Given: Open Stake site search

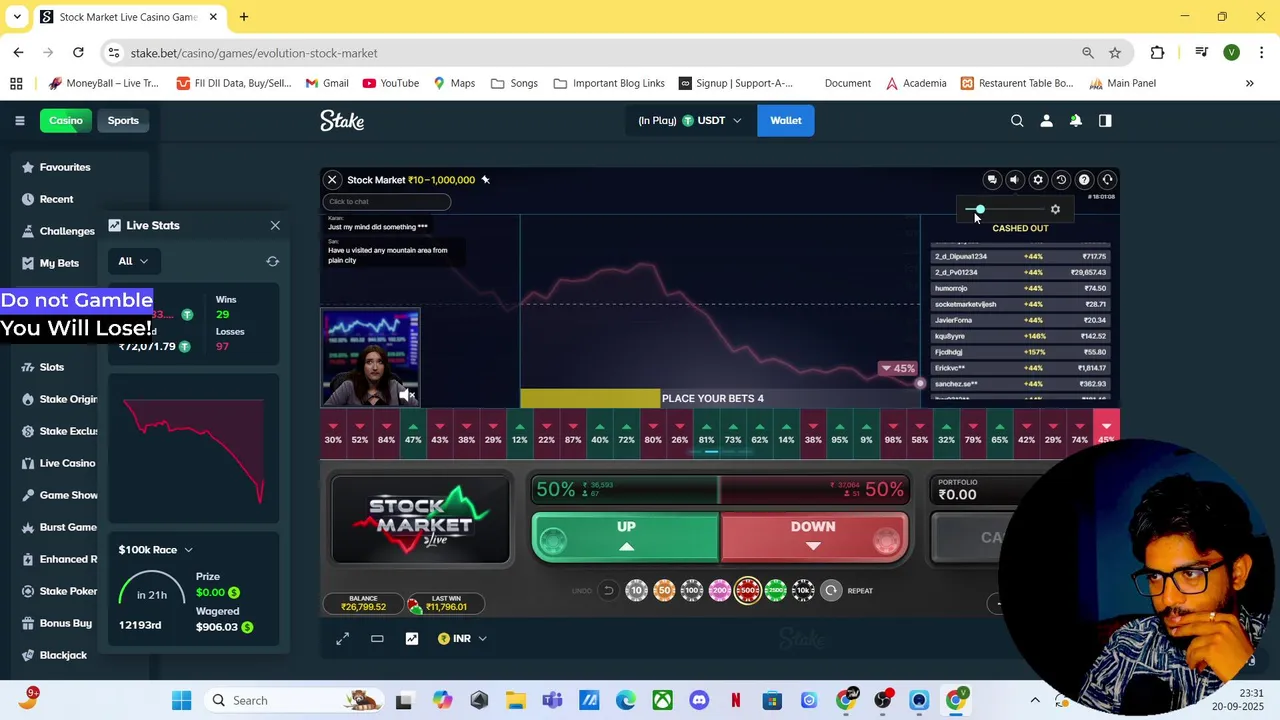Looking at the screenshot, I should pyautogui.click(x=1017, y=120).
